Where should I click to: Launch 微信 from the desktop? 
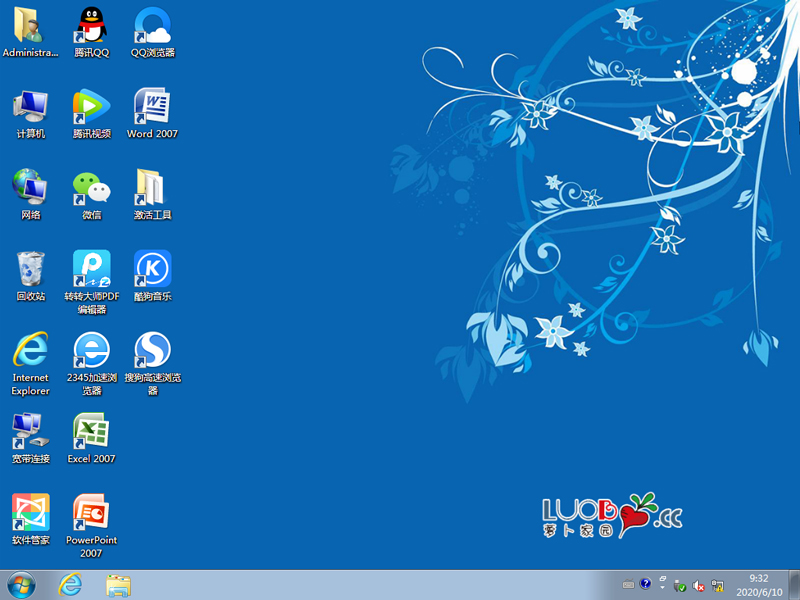point(91,194)
